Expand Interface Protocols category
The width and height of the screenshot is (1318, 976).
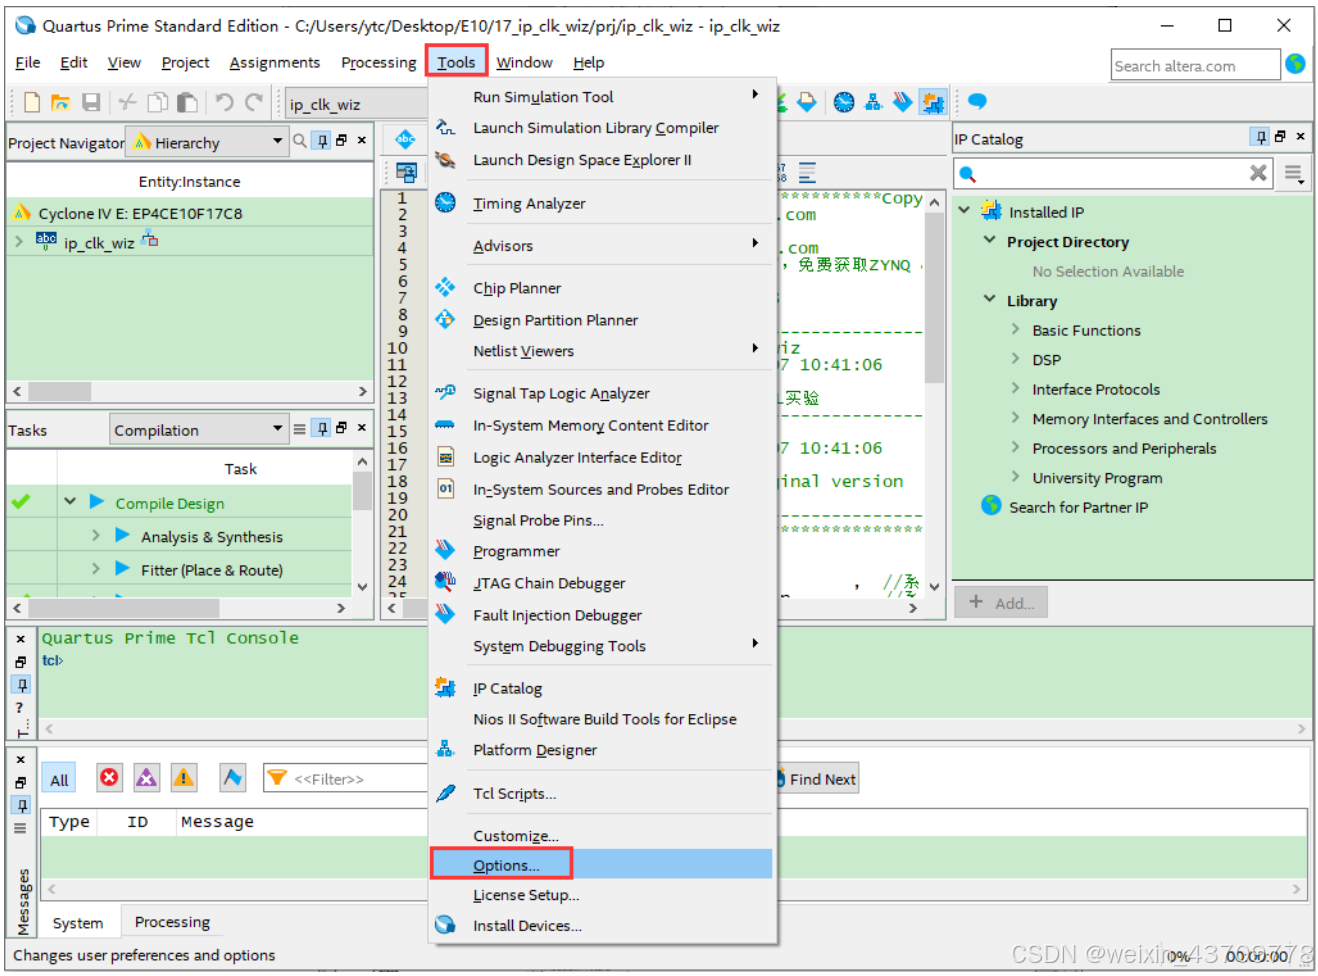tap(1015, 387)
